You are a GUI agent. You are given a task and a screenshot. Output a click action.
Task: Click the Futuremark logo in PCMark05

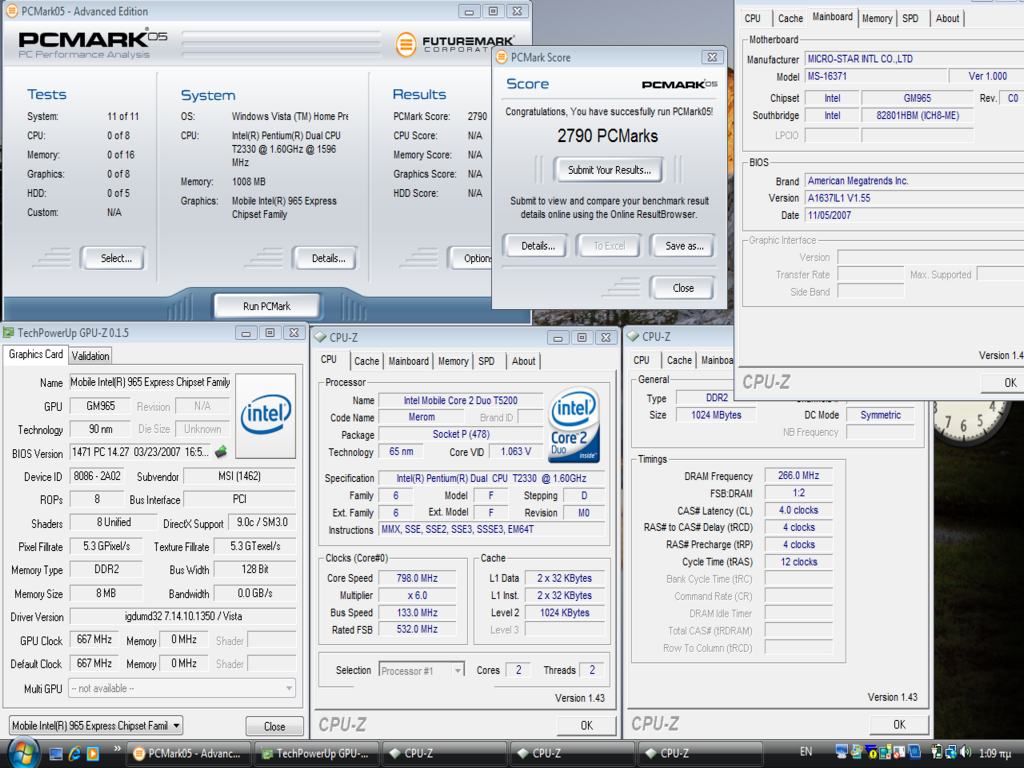pyautogui.click(x=455, y=44)
